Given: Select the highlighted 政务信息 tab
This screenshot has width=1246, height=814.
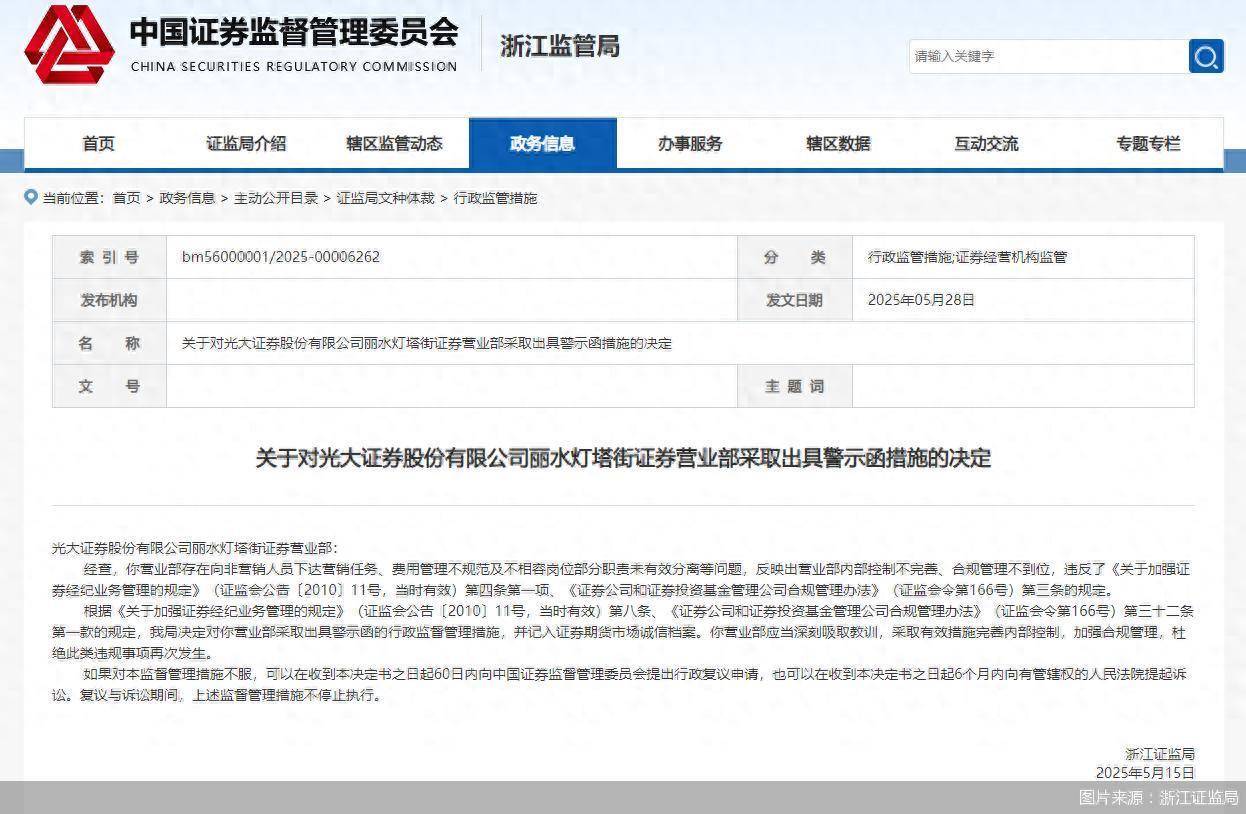Looking at the screenshot, I should (542, 144).
